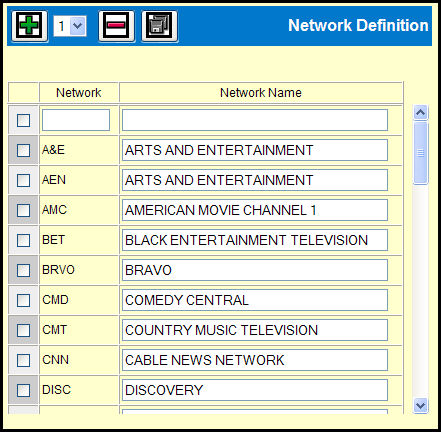Image resolution: width=441 pixels, height=432 pixels.
Task: Click the AMERICAN MOVIE CHANNEL 1 field
Action: 255,210
